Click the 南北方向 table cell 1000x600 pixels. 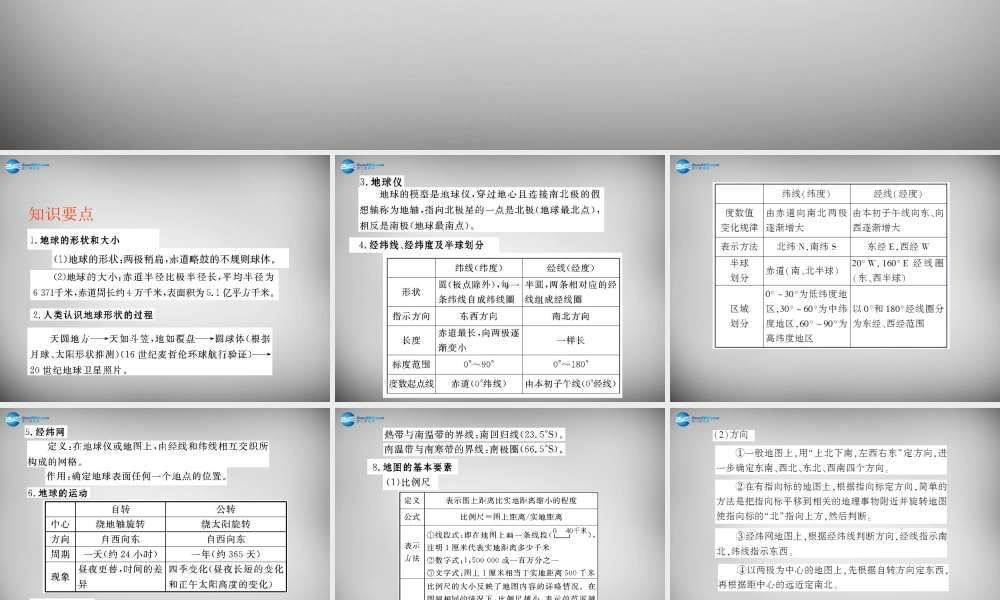pyautogui.click(x=571, y=316)
